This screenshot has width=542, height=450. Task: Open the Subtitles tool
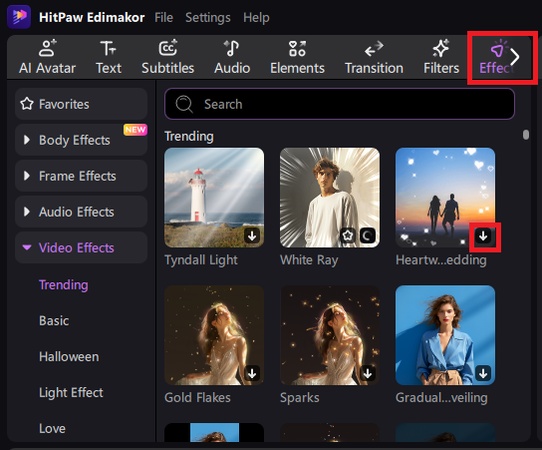(168, 57)
